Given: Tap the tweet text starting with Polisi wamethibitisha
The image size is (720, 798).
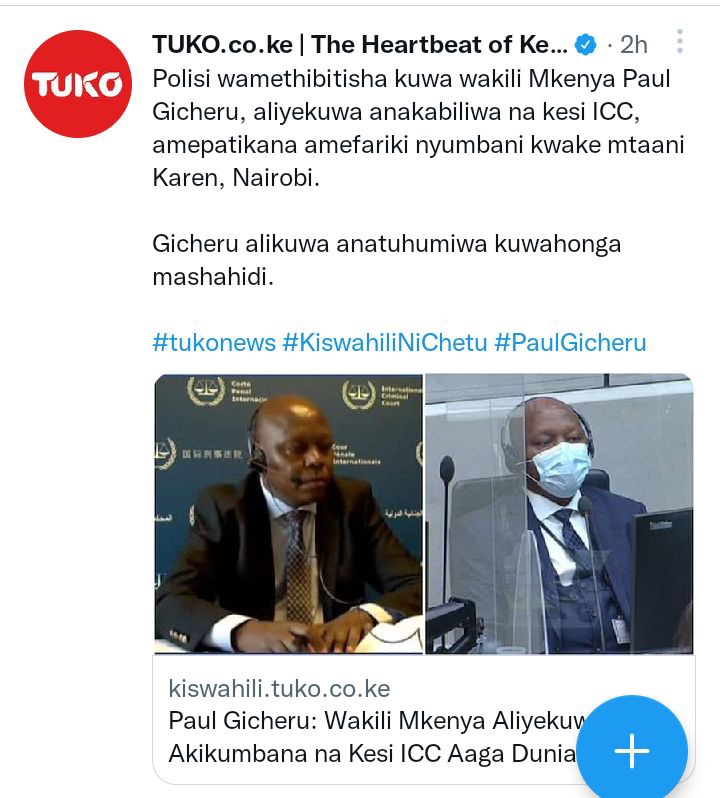Looking at the screenshot, I should (418, 128).
